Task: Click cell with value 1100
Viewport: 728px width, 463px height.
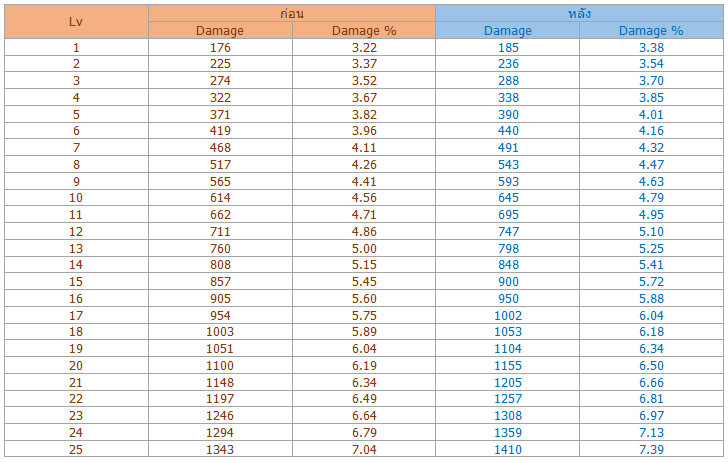Action: tap(220, 365)
